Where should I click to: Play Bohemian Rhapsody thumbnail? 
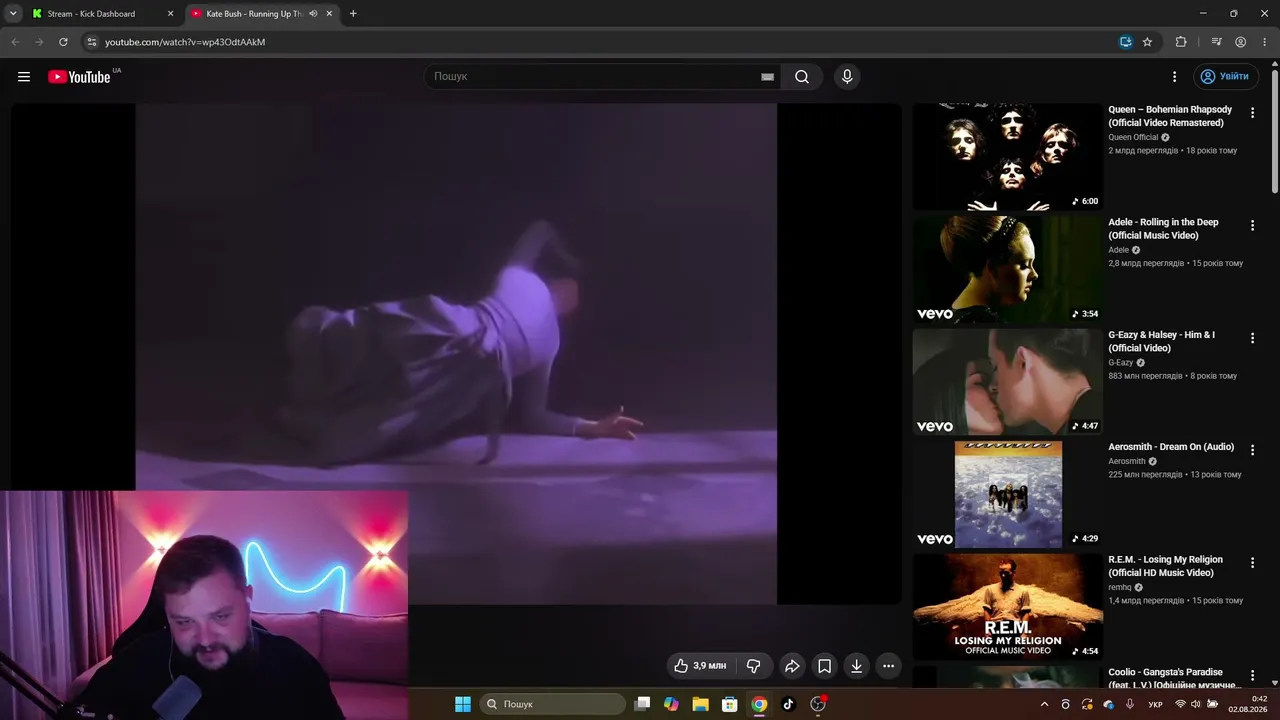(1007, 157)
